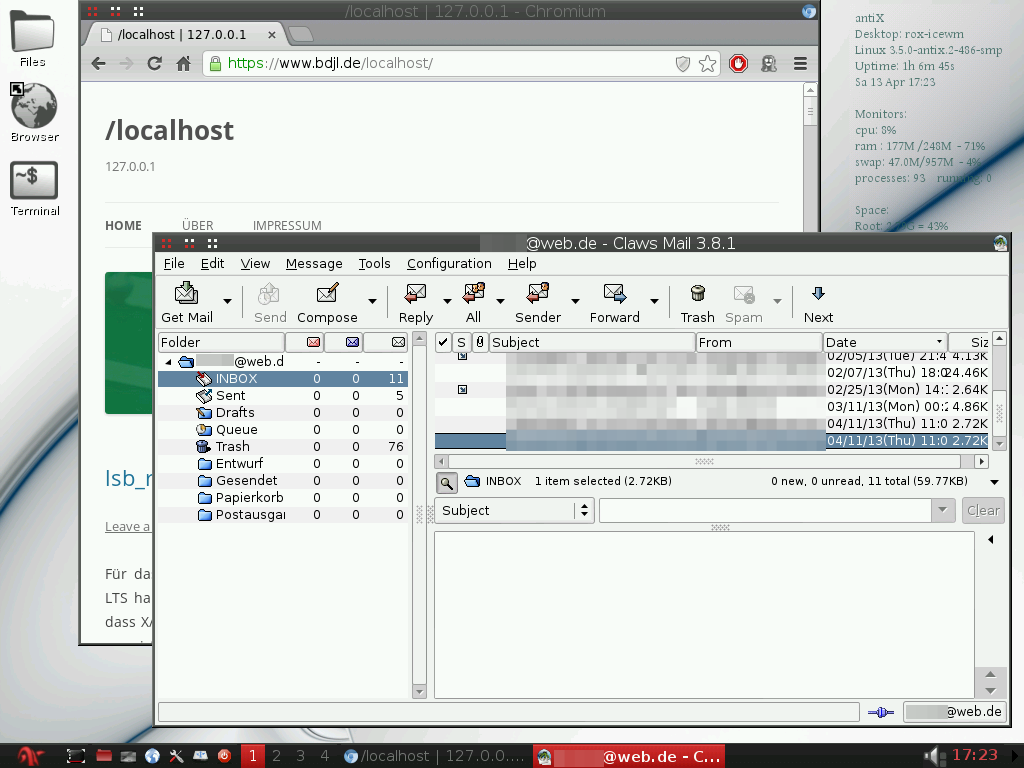The width and height of the screenshot is (1024, 768).
Task: Open the Subject search type combo box
Action: pyautogui.click(x=516, y=510)
